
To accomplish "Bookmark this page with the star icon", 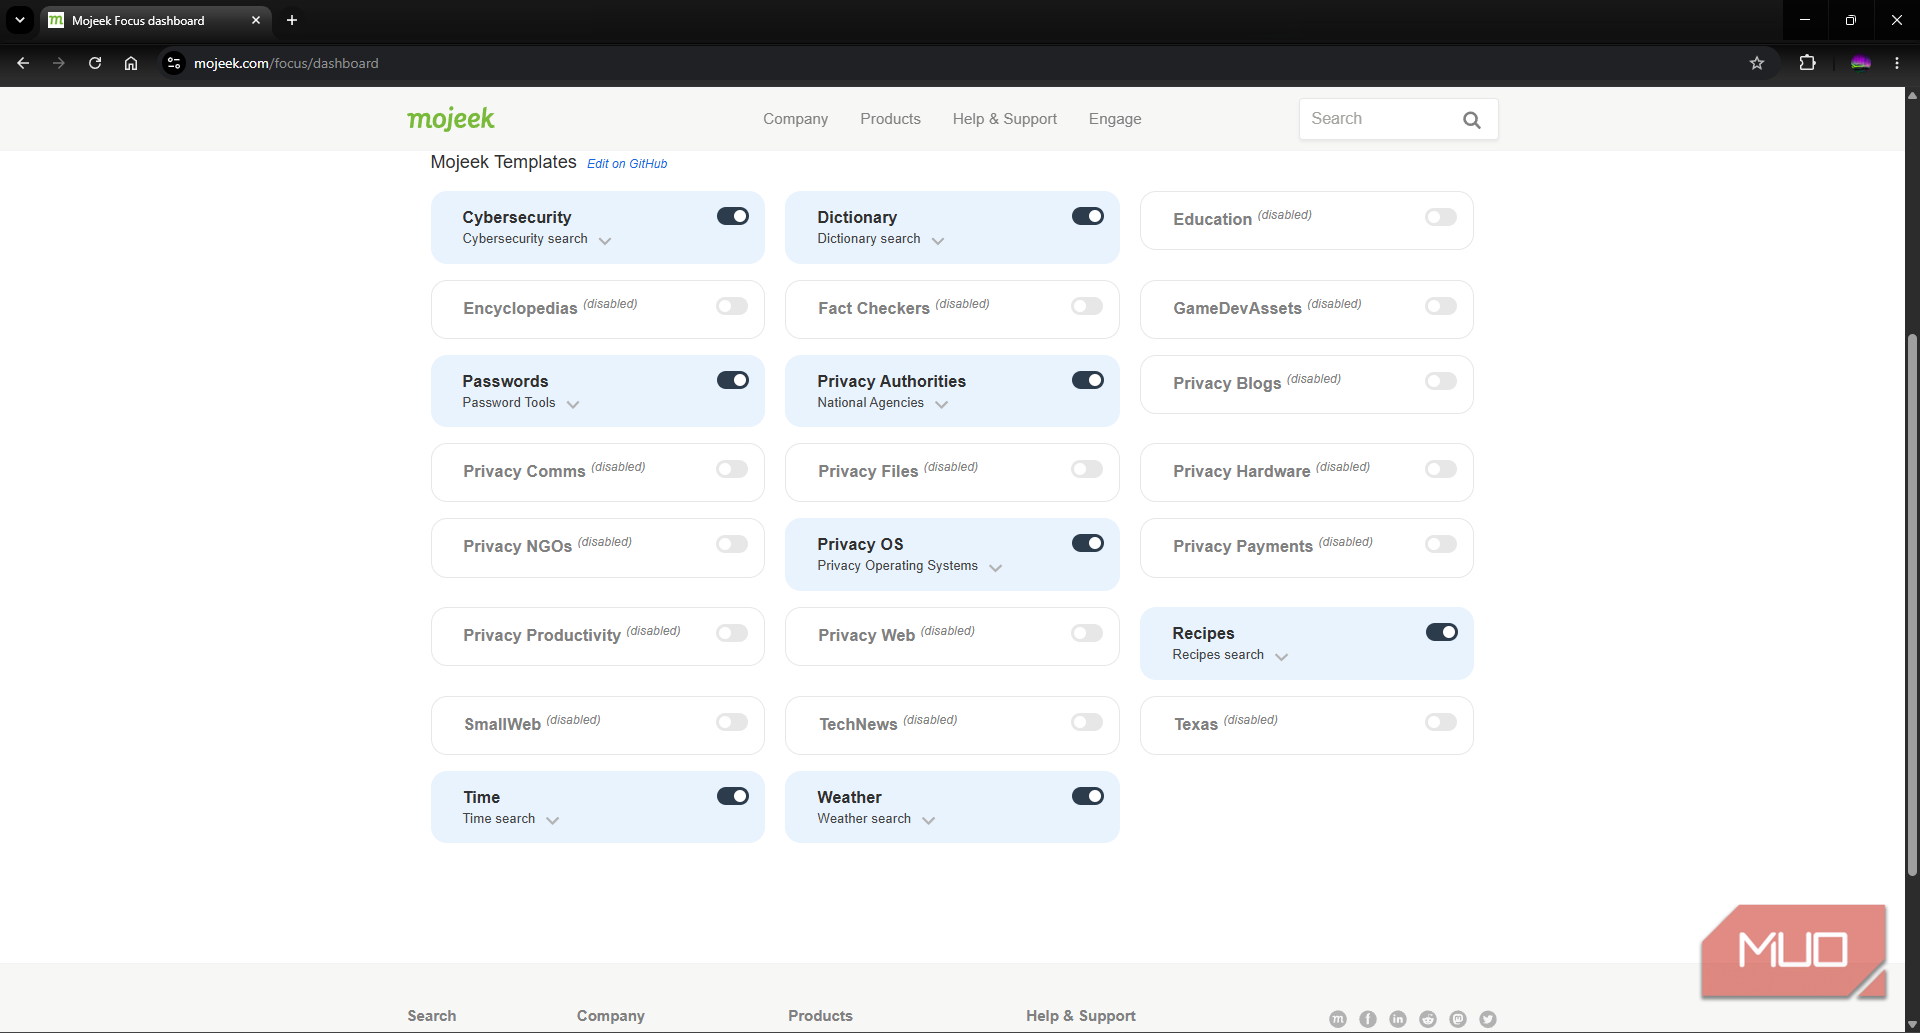I will pyautogui.click(x=1757, y=63).
